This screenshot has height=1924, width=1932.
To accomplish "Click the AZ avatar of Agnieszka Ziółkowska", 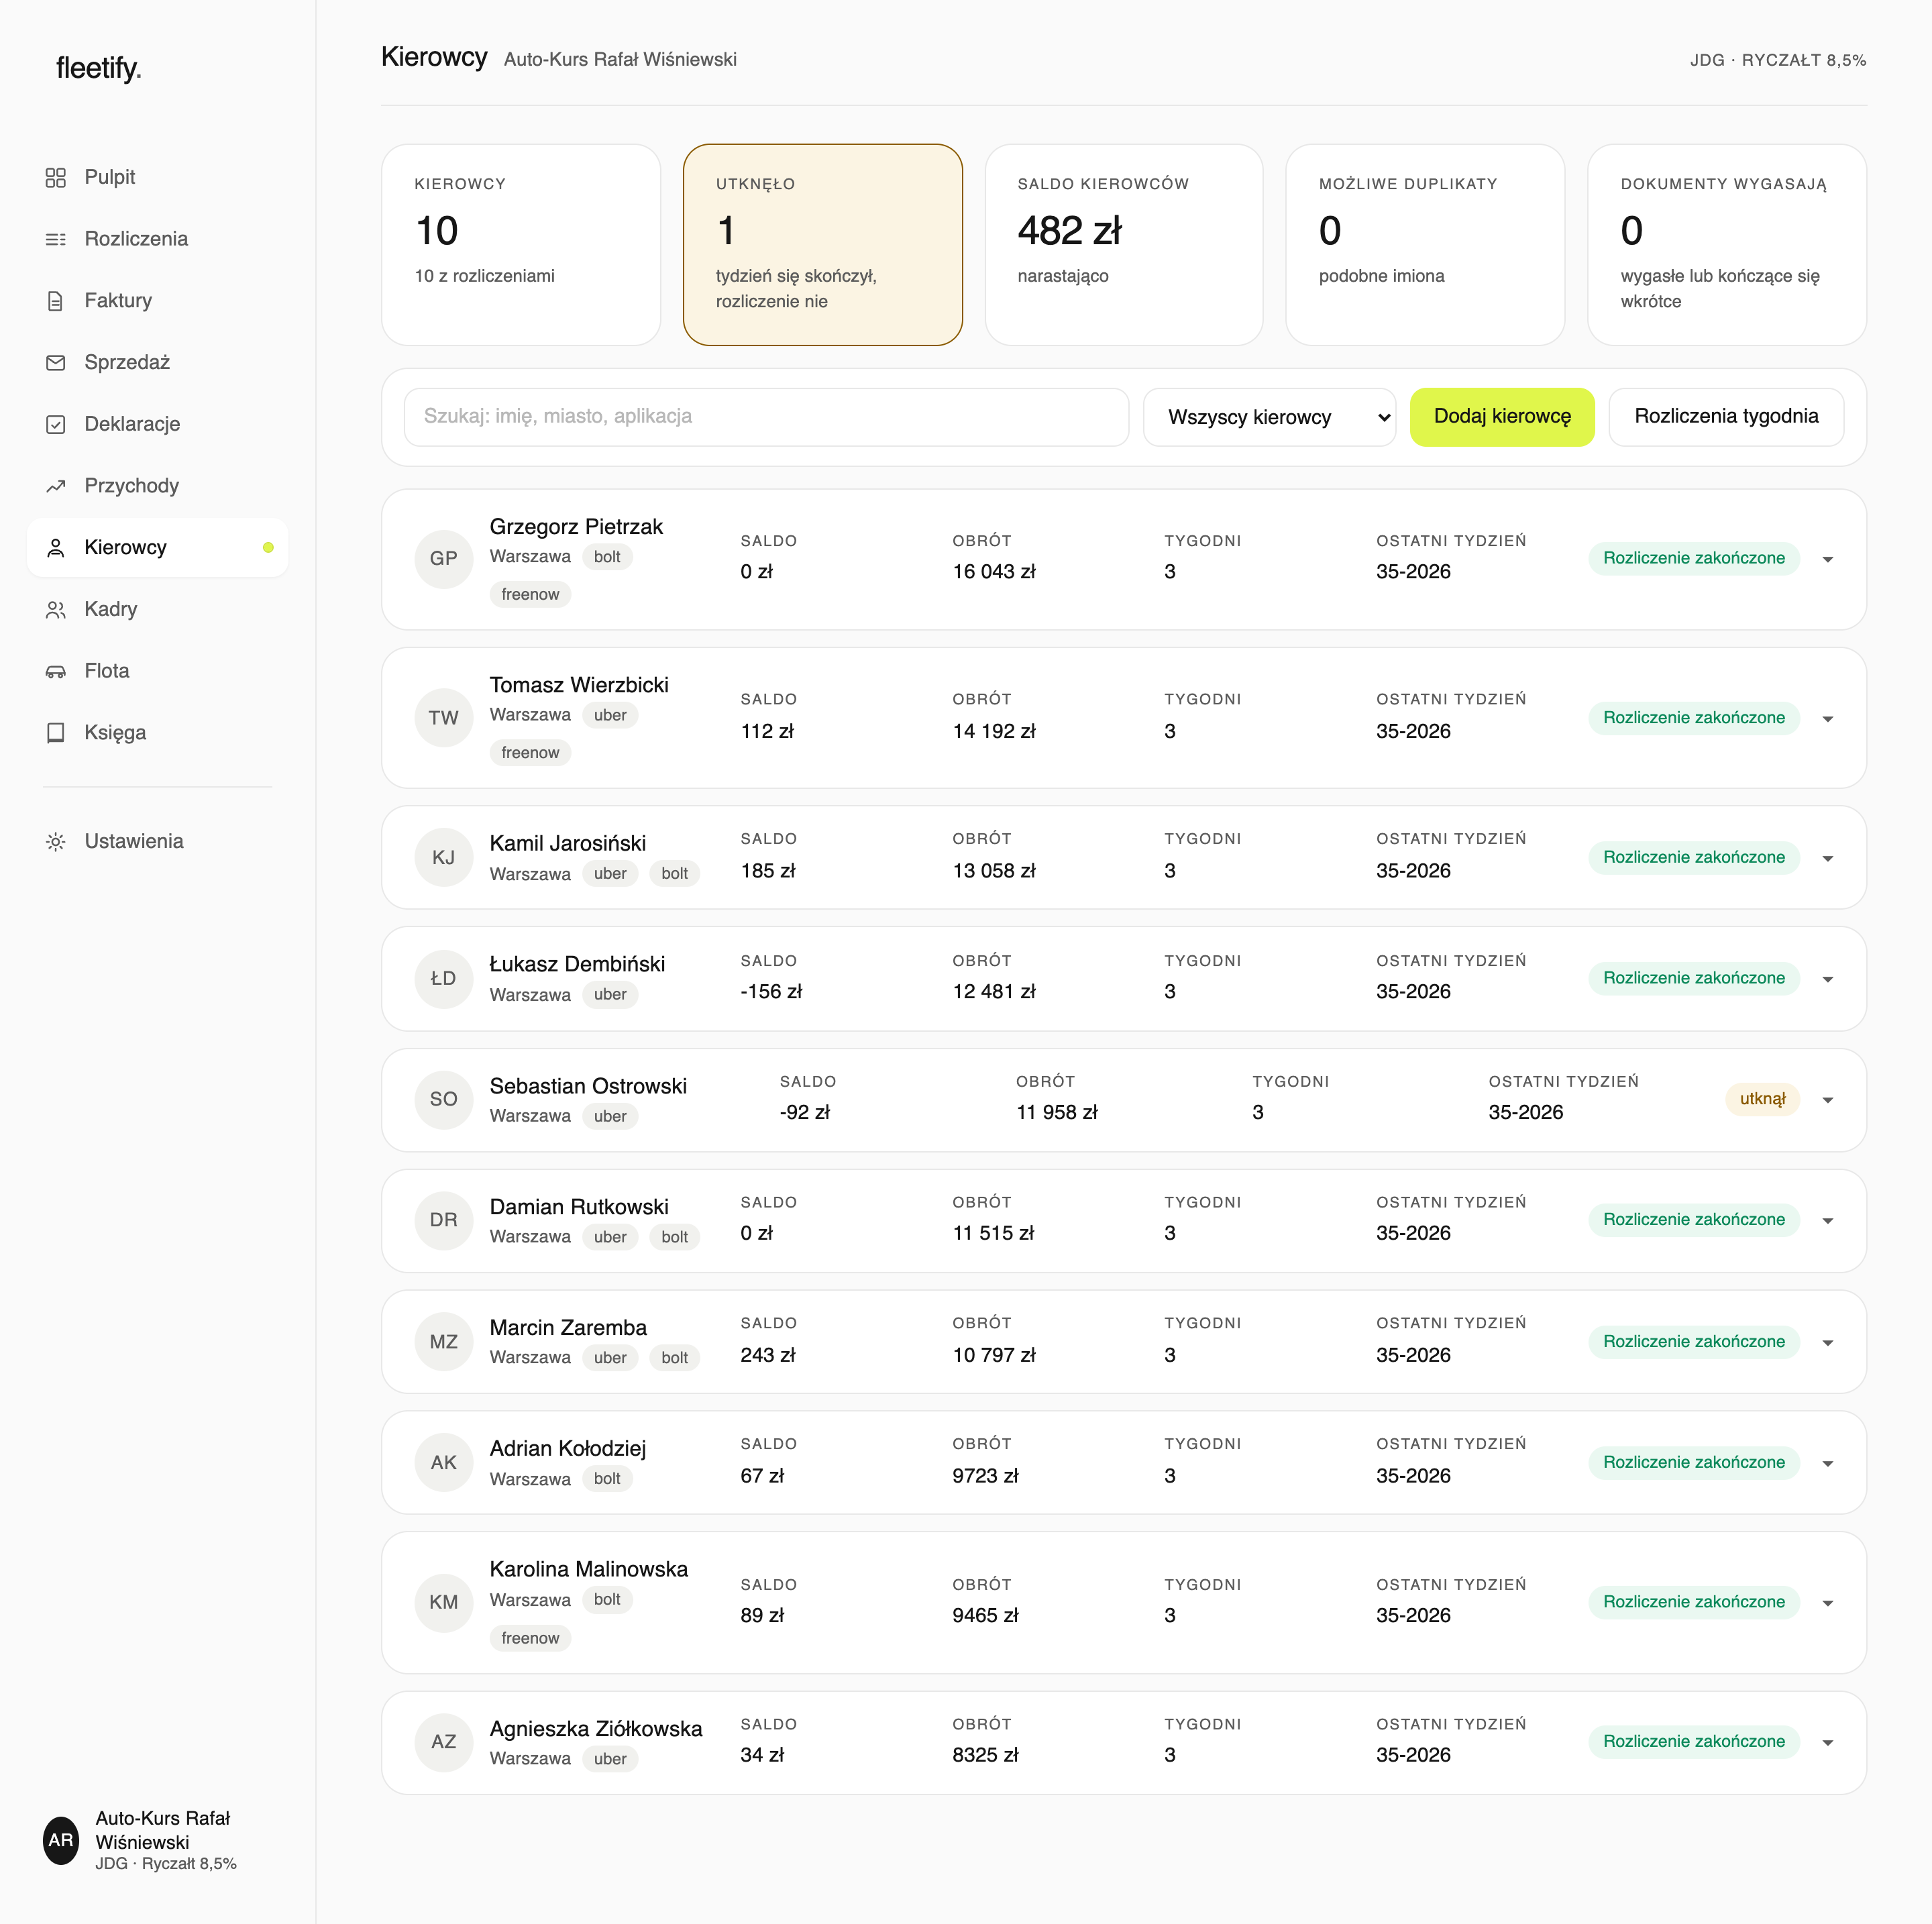I will (444, 1742).
